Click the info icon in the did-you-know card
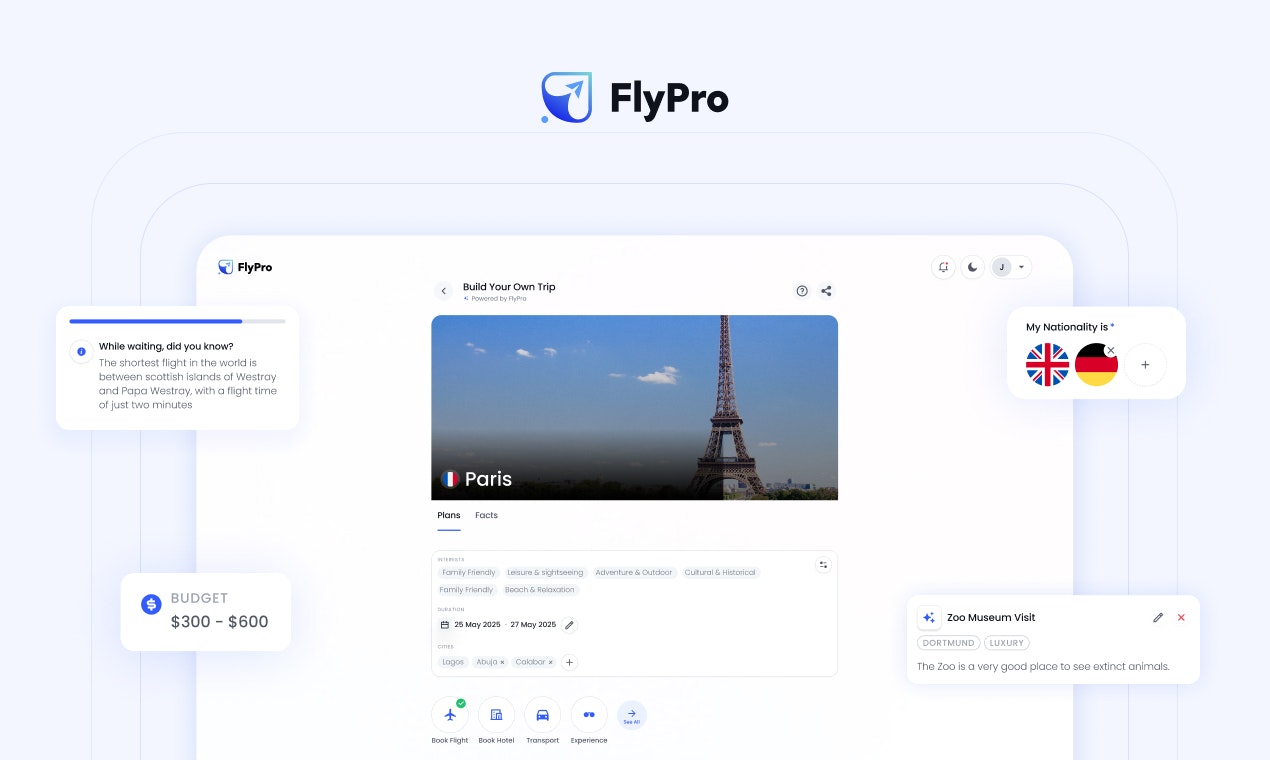This screenshot has width=1270, height=760. 81,352
